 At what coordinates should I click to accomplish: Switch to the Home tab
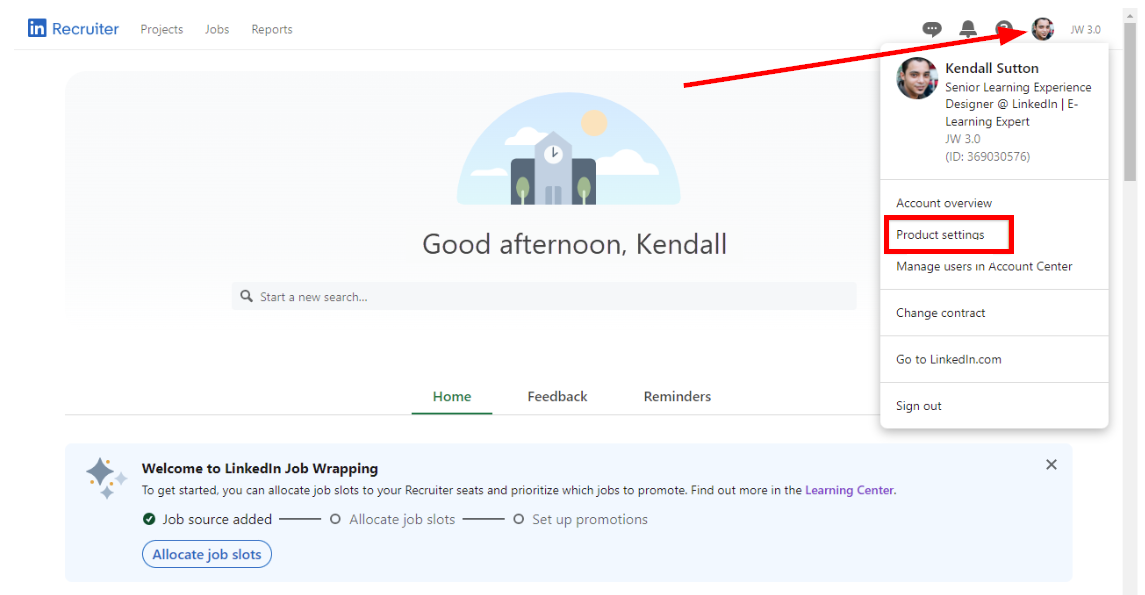(x=451, y=396)
